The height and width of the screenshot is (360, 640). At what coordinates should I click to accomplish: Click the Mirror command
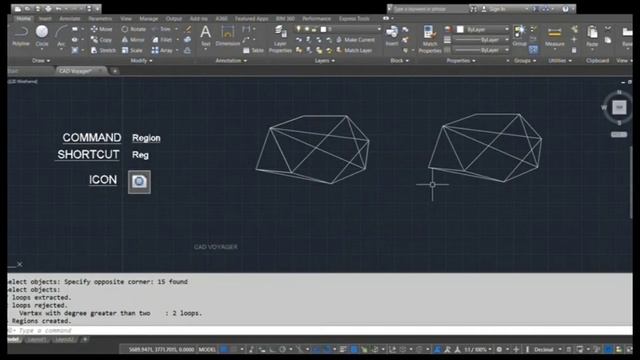click(133, 40)
